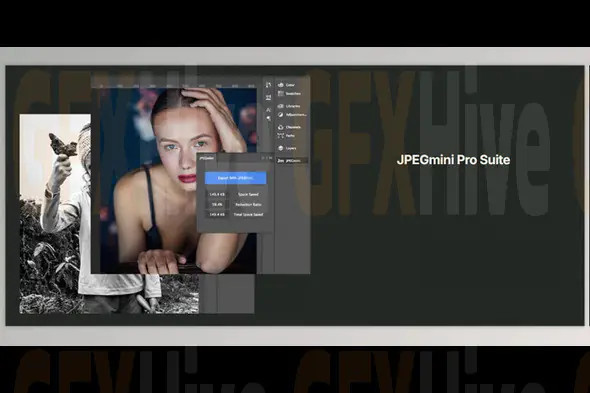Select the JPEGmini entry in panel dock
The width and height of the screenshot is (590, 393).
292,161
